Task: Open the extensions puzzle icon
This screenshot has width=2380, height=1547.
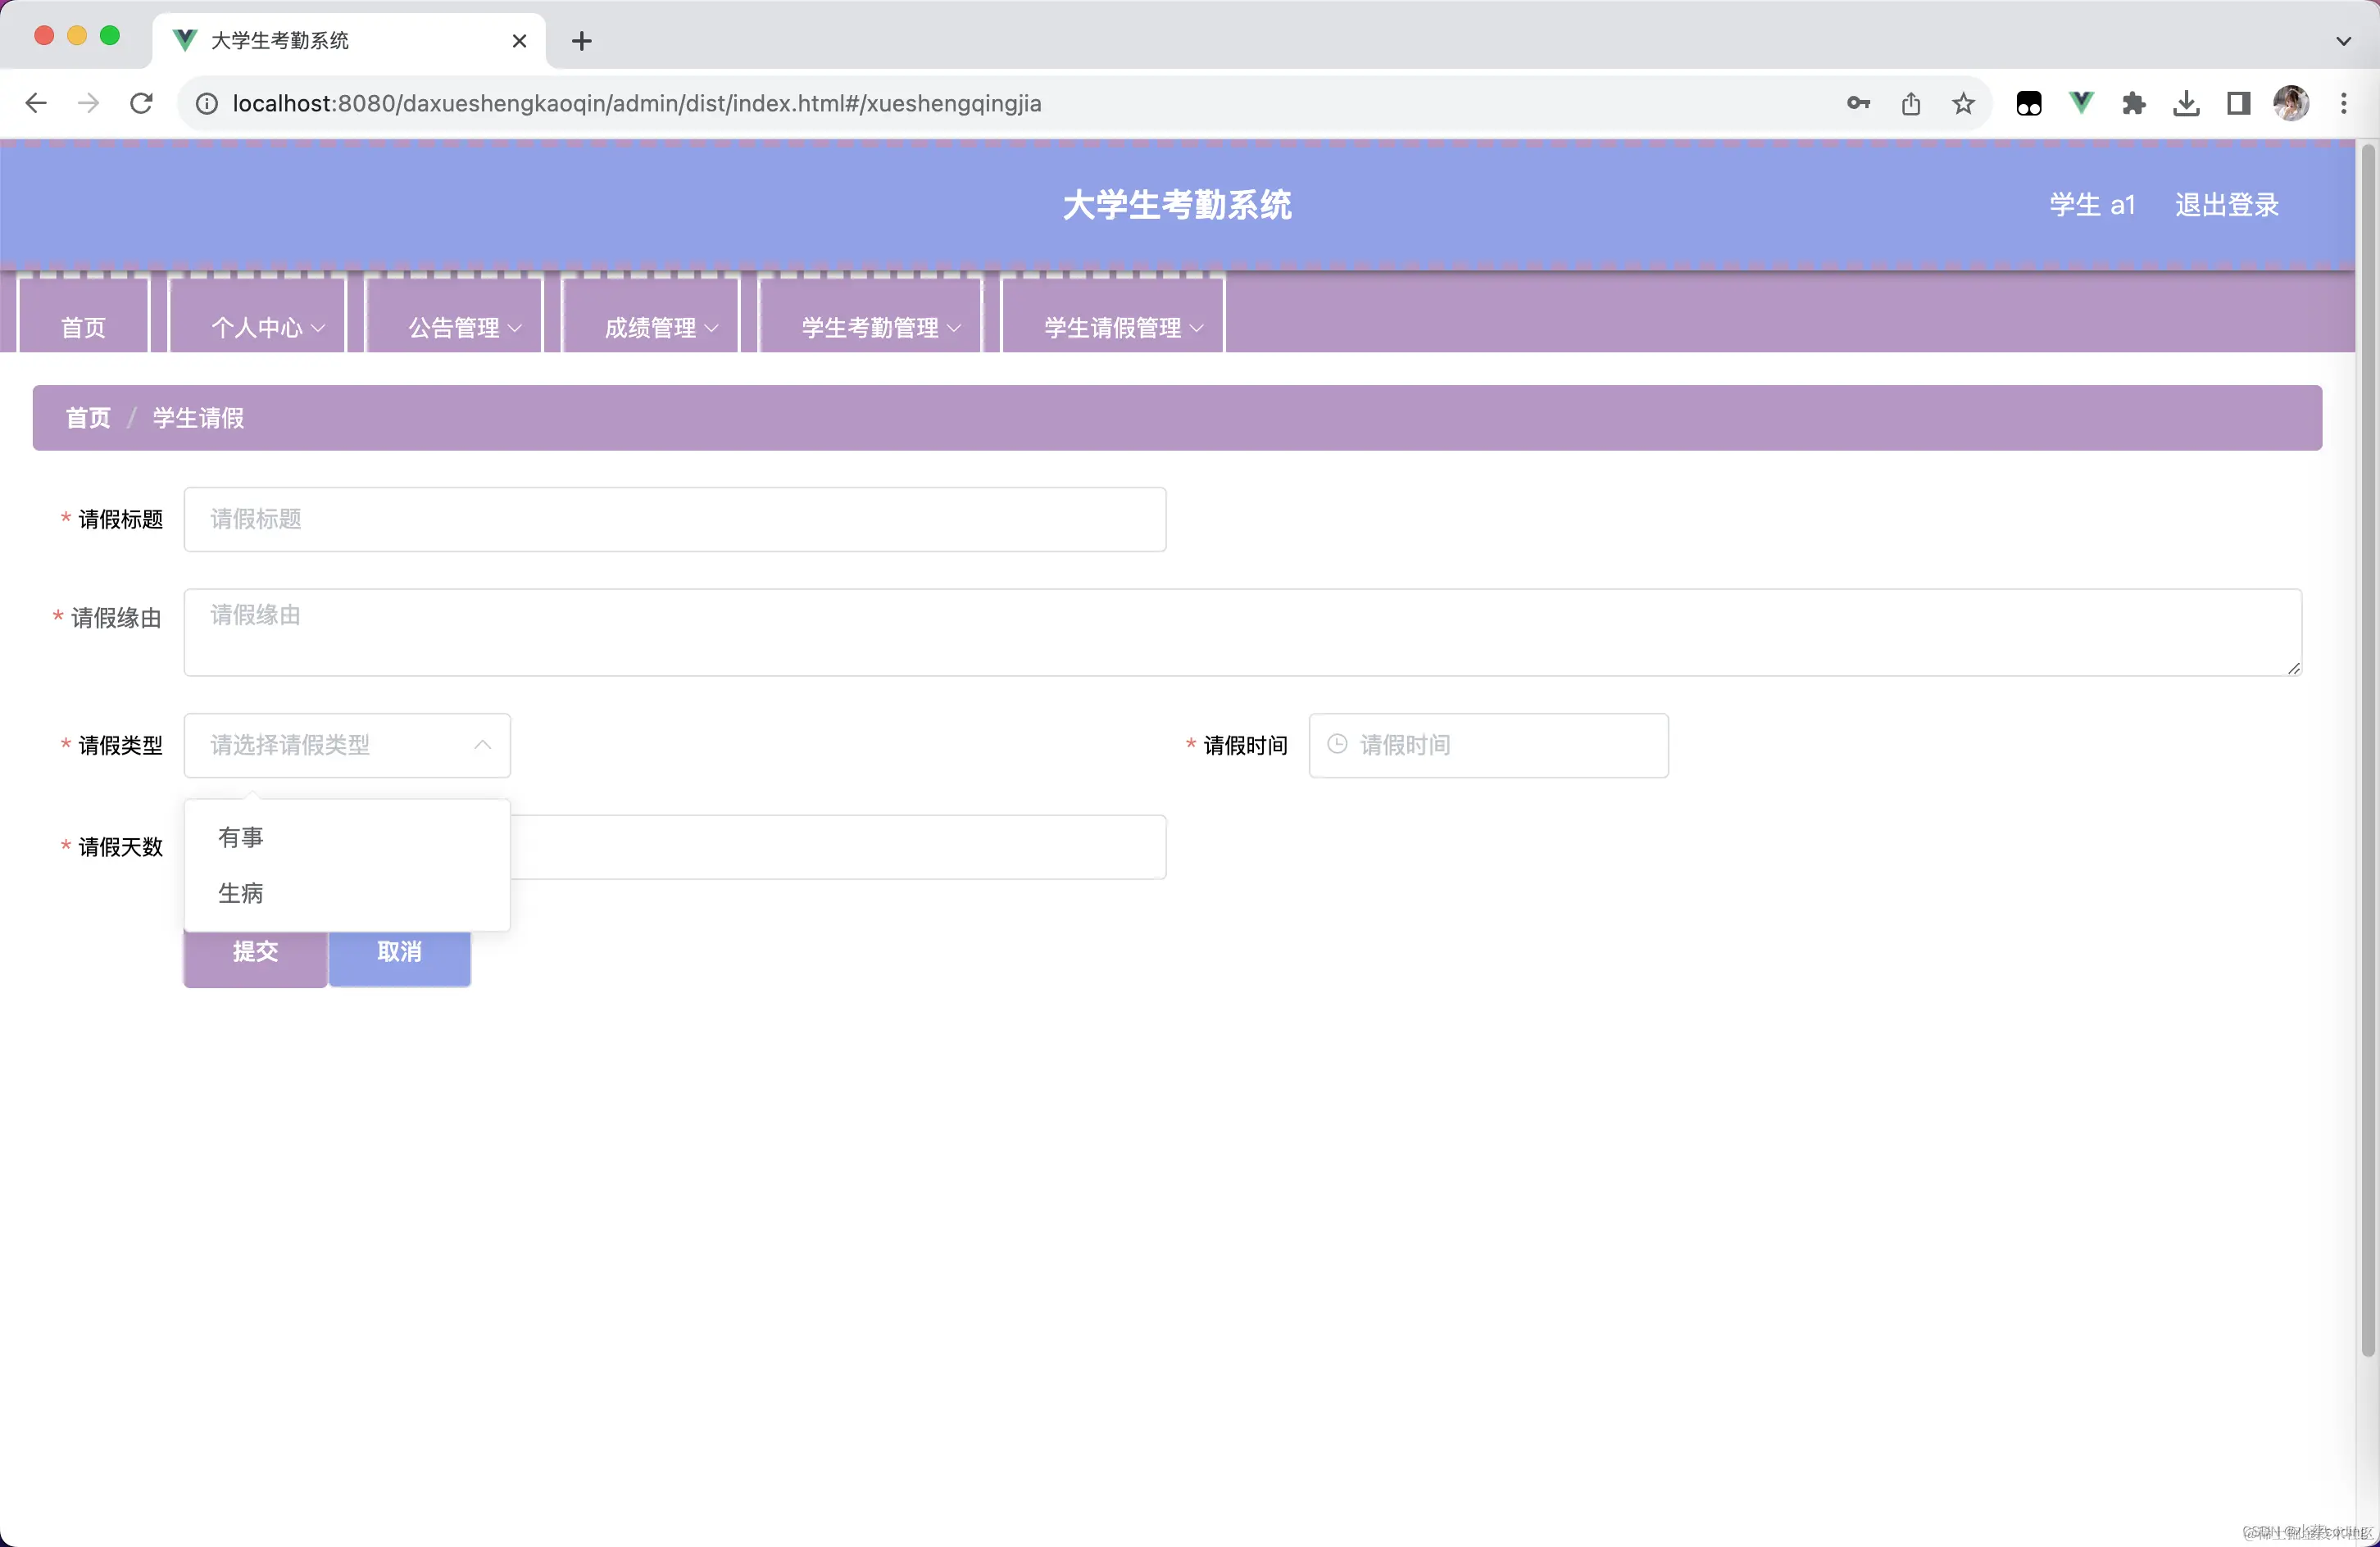Action: pos(2133,103)
